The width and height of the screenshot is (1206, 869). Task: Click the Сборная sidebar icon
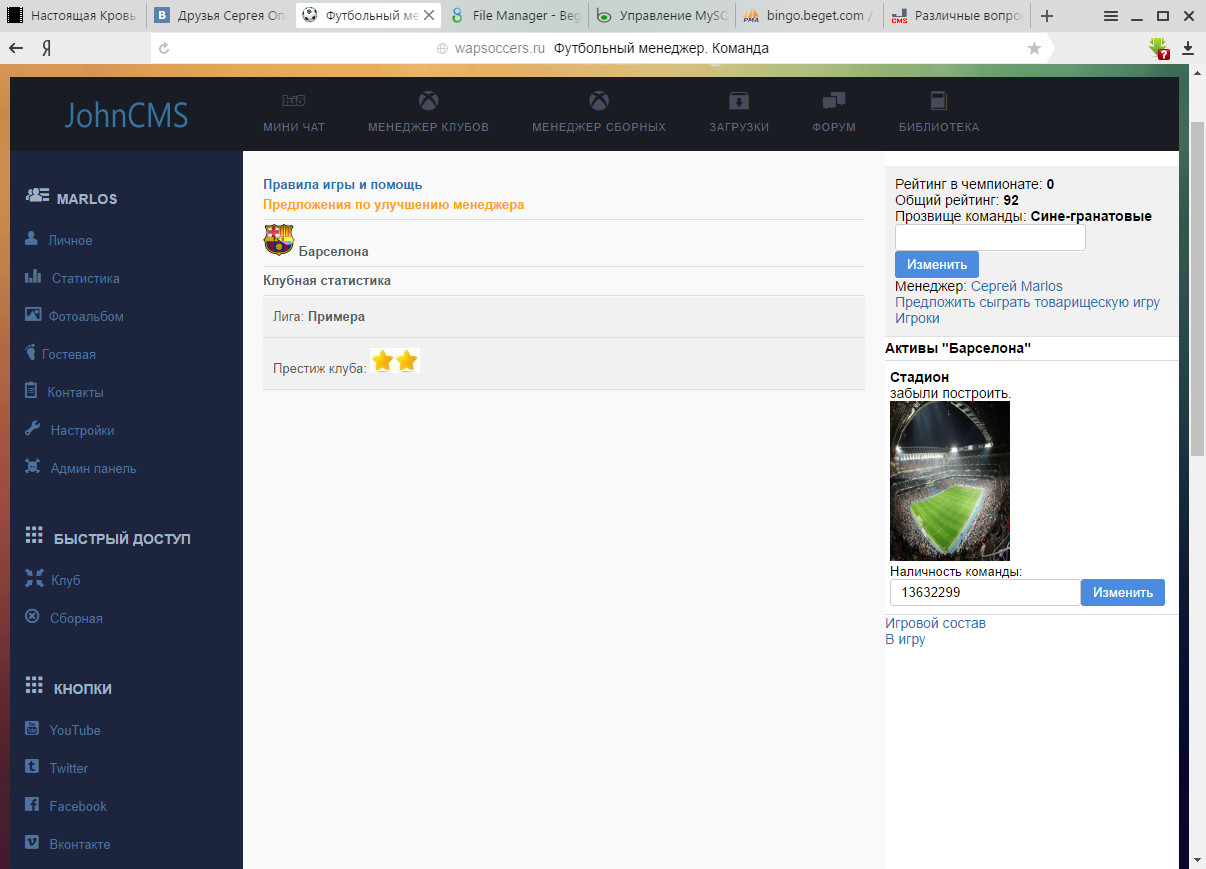point(32,617)
